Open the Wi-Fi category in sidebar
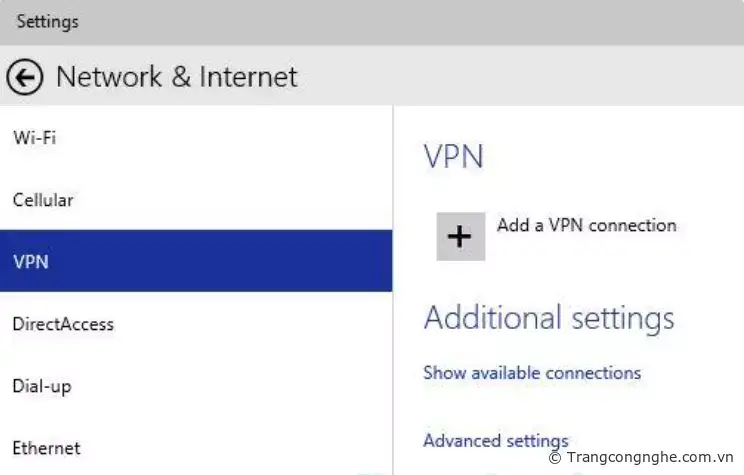The image size is (744, 475). [x=34, y=138]
